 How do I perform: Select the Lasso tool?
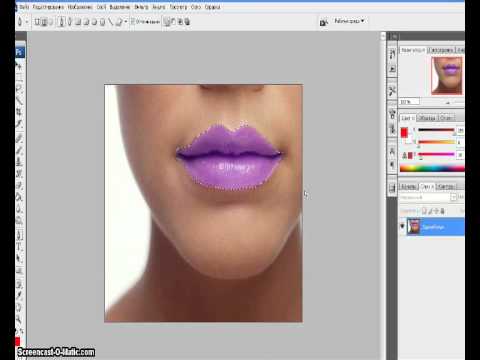click(x=19, y=89)
